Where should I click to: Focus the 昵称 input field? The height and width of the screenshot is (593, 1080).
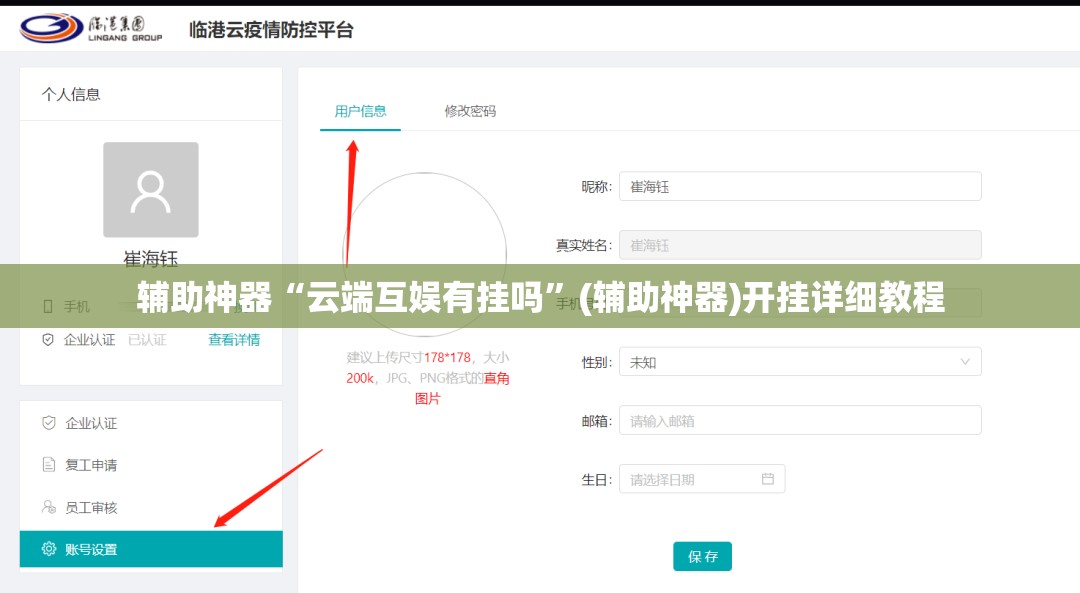[800, 187]
